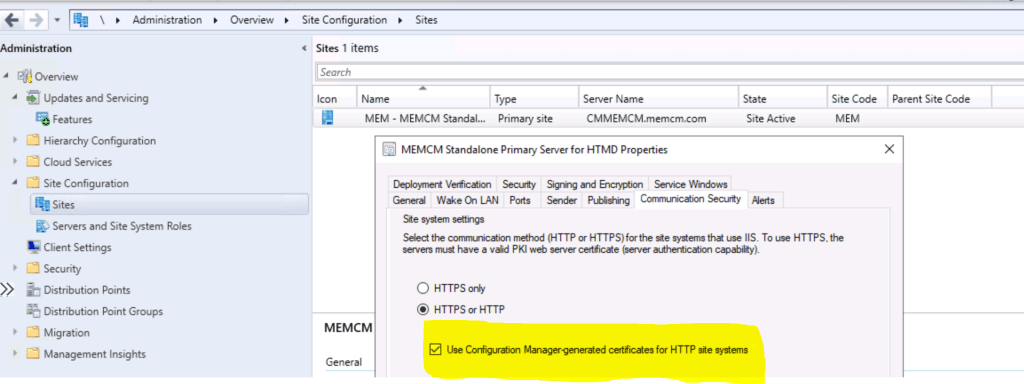
Task: Collapse the Administration navigation pane
Action: (304, 49)
